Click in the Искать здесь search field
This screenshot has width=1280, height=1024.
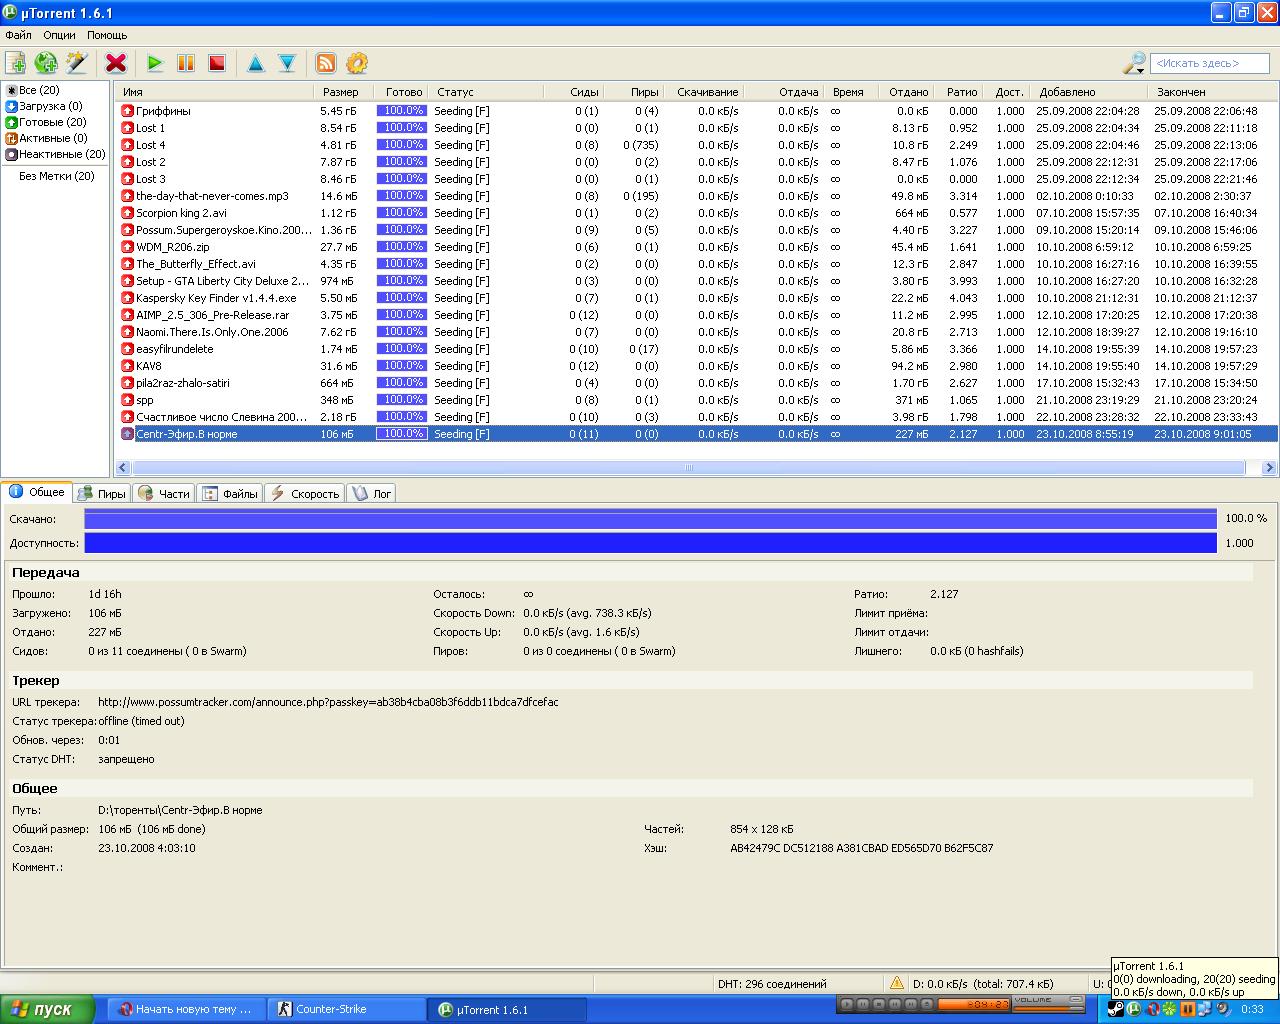click(x=1209, y=63)
